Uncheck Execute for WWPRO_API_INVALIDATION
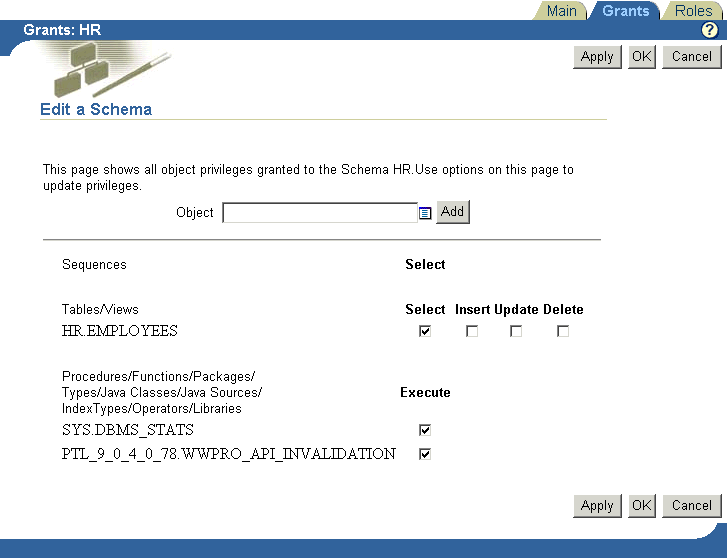The image size is (727, 558). click(x=425, y=454)
